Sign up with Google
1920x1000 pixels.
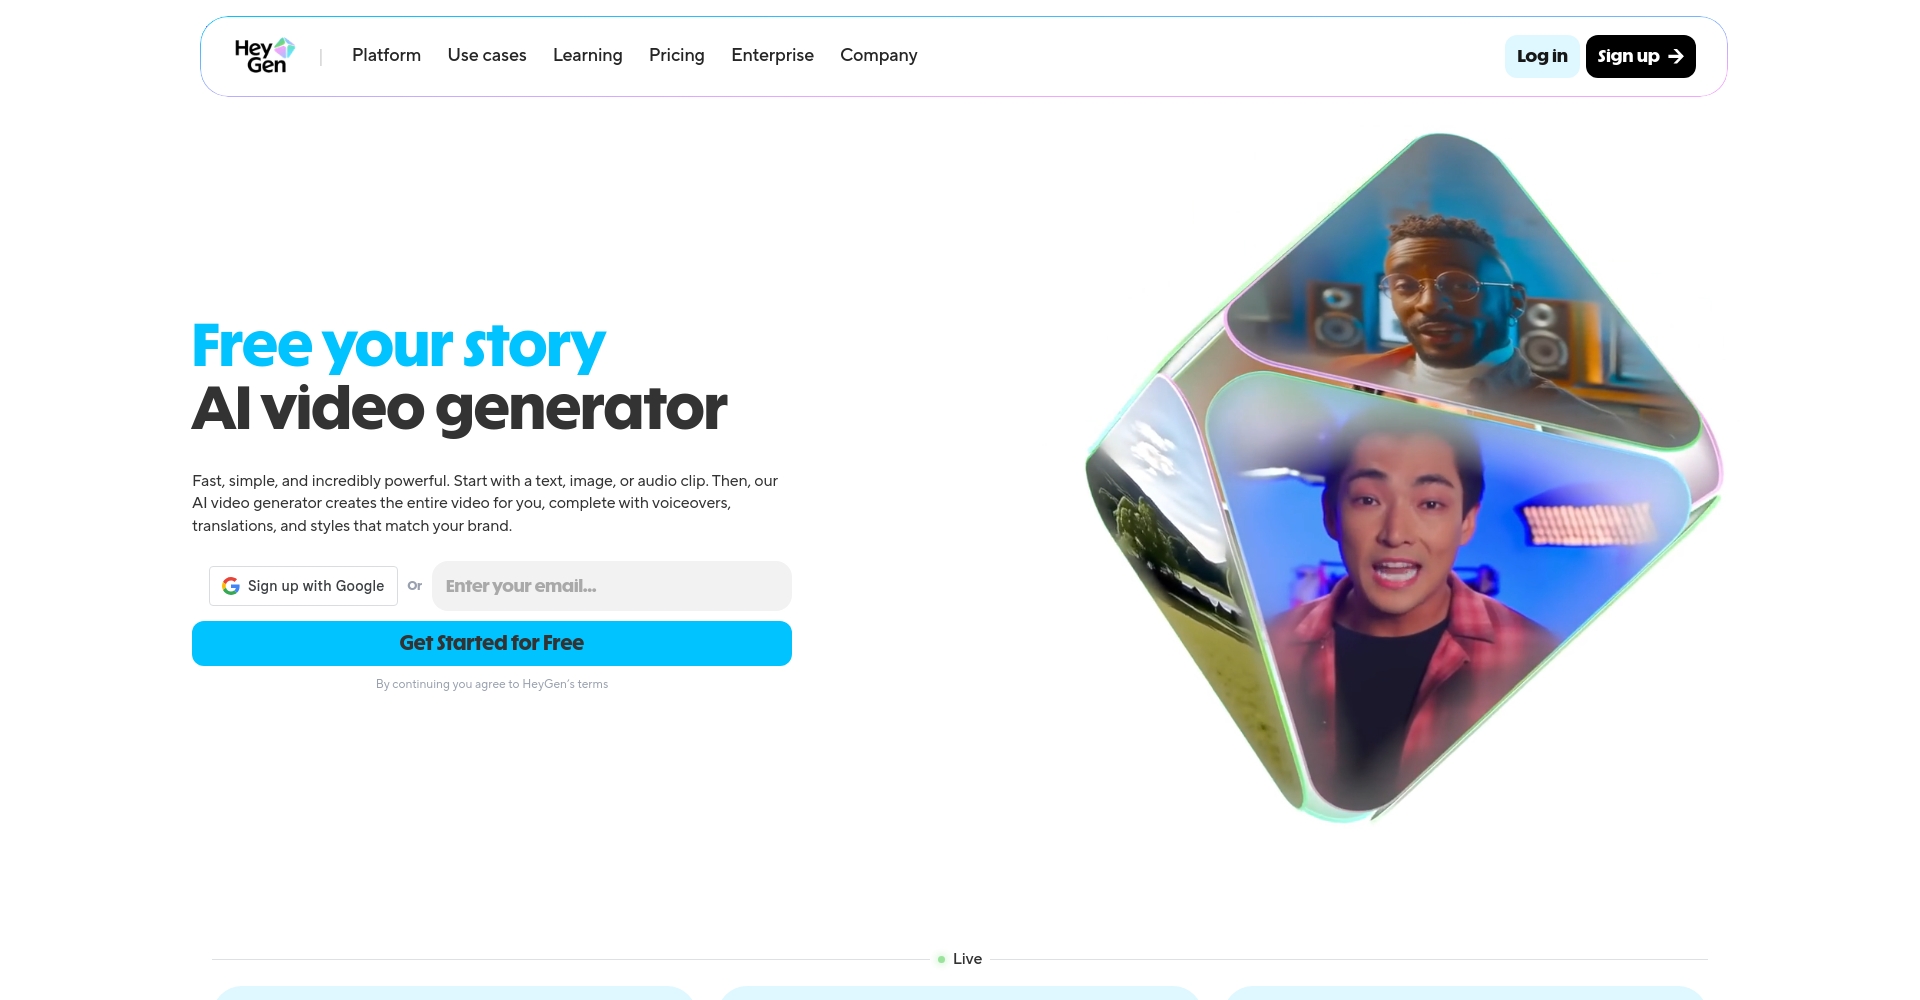click(x=303, y=586)
